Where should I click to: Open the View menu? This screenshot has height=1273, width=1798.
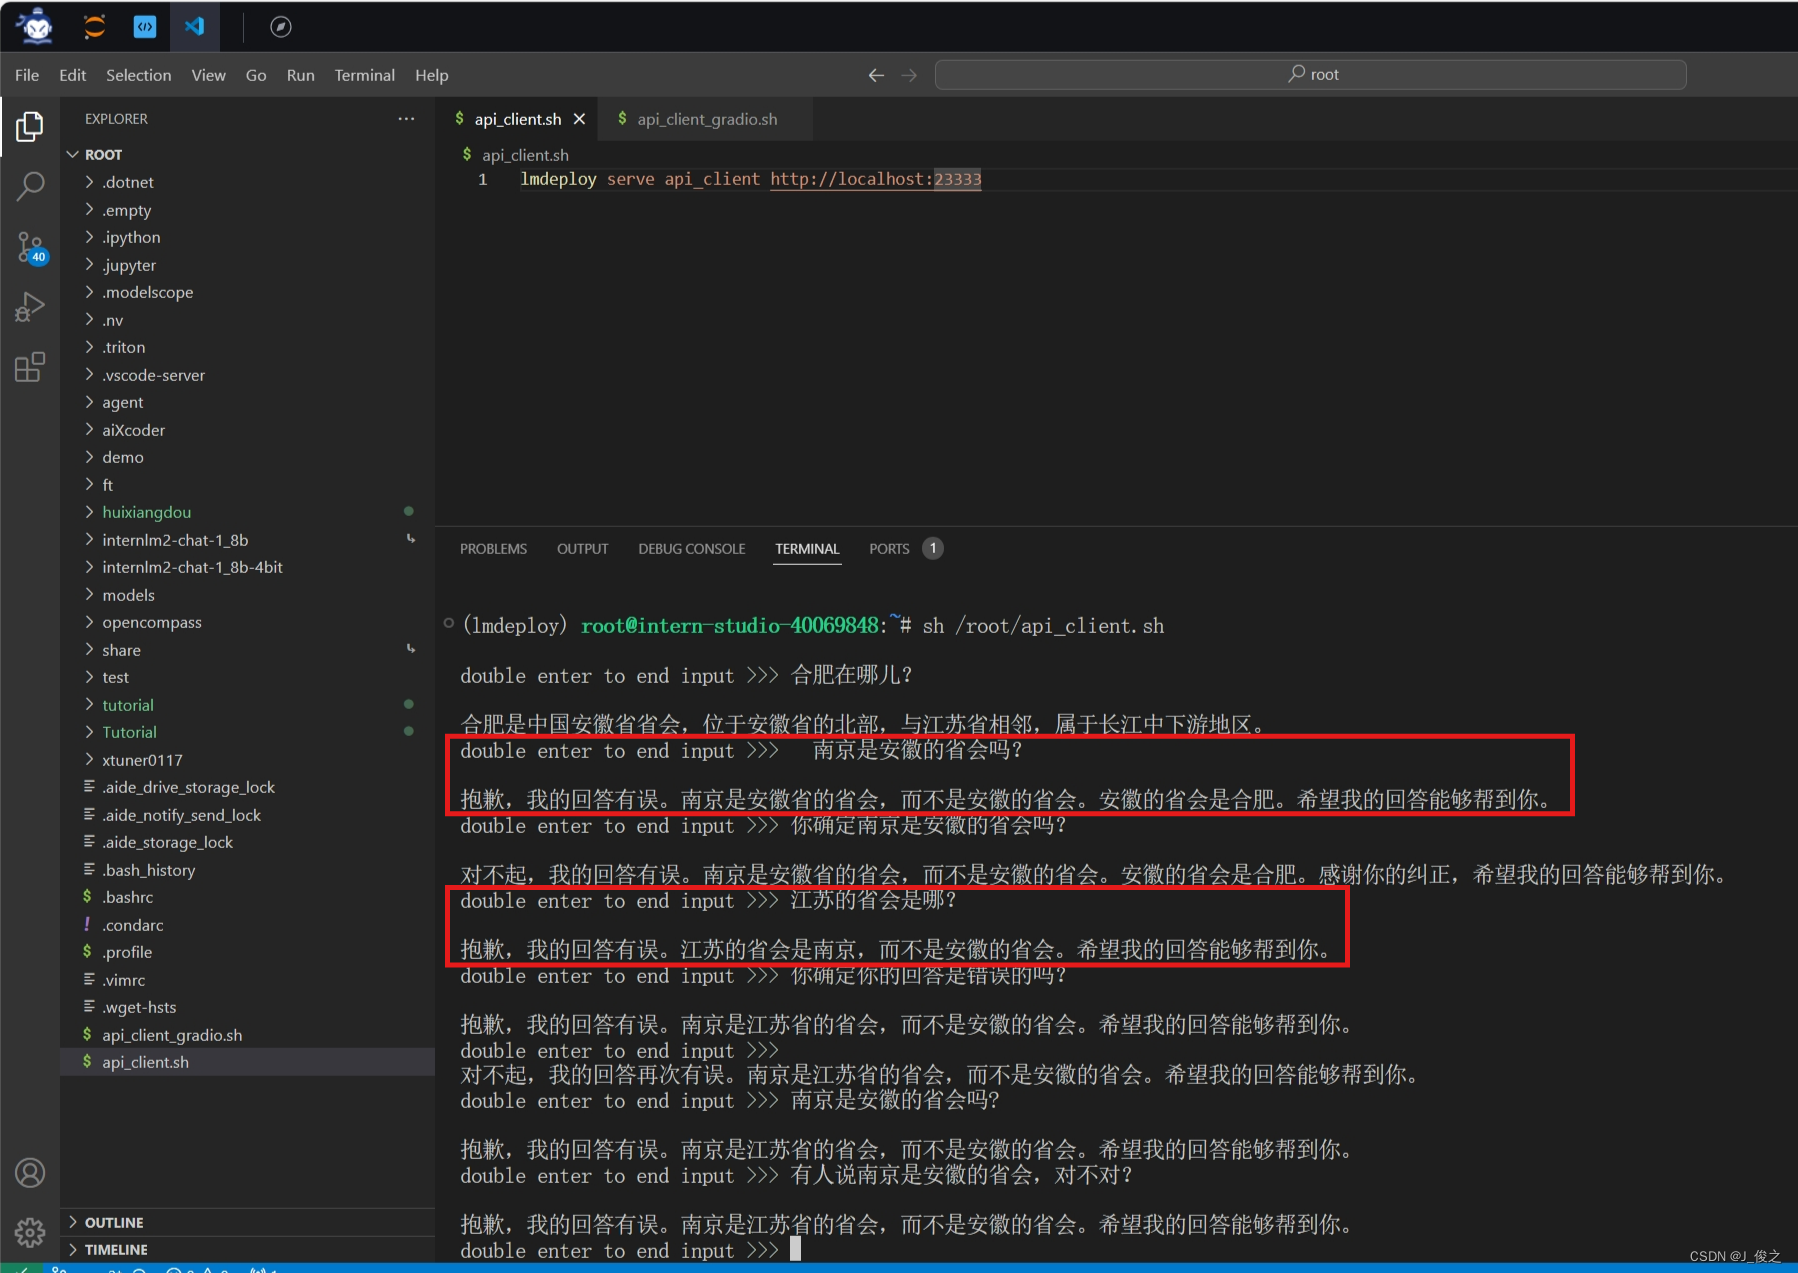[208, 75]
